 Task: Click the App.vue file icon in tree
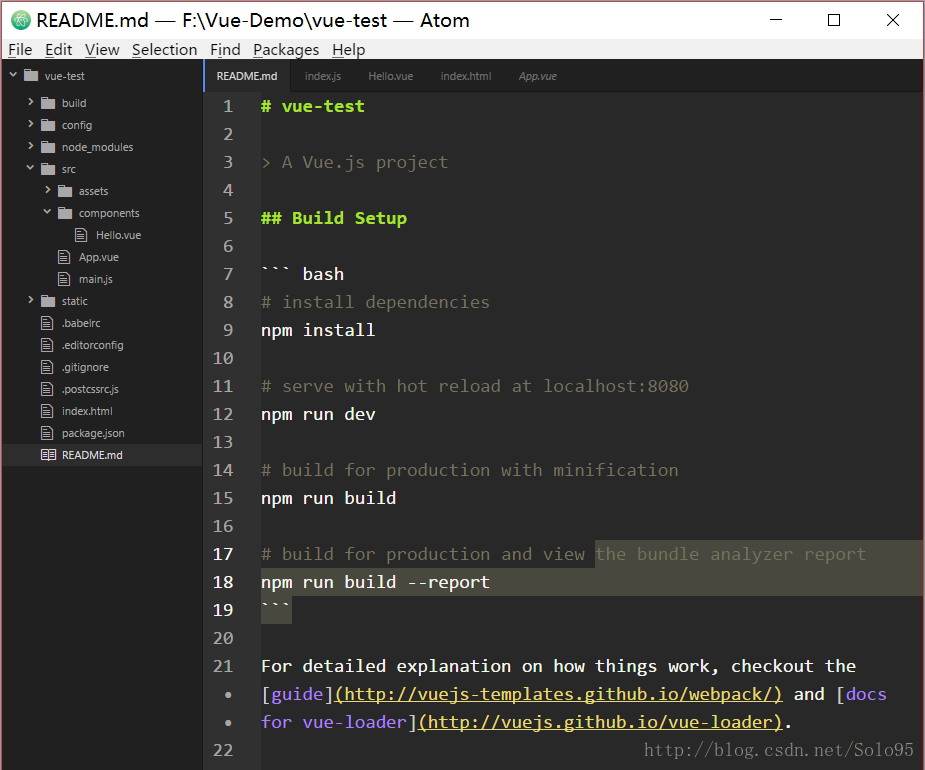pyautogui.click(x=64, y=257)
